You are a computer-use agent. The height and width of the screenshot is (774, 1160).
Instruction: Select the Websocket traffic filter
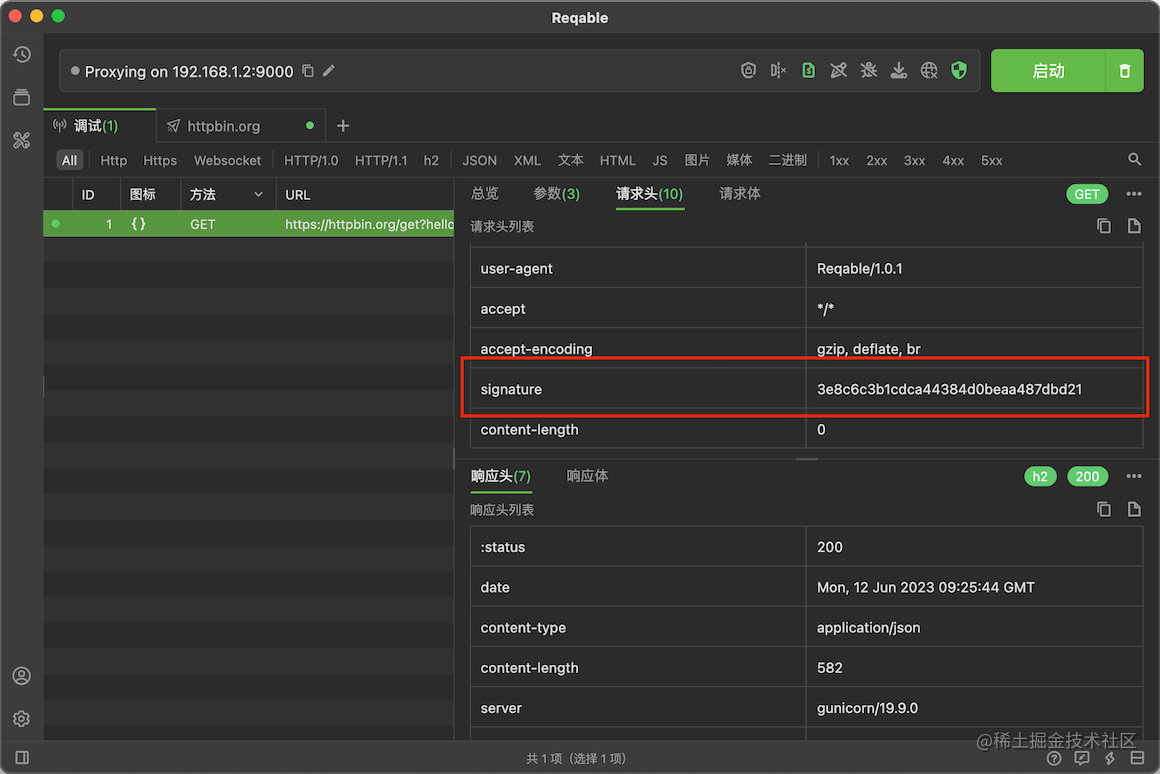click(x=227, y=160)
